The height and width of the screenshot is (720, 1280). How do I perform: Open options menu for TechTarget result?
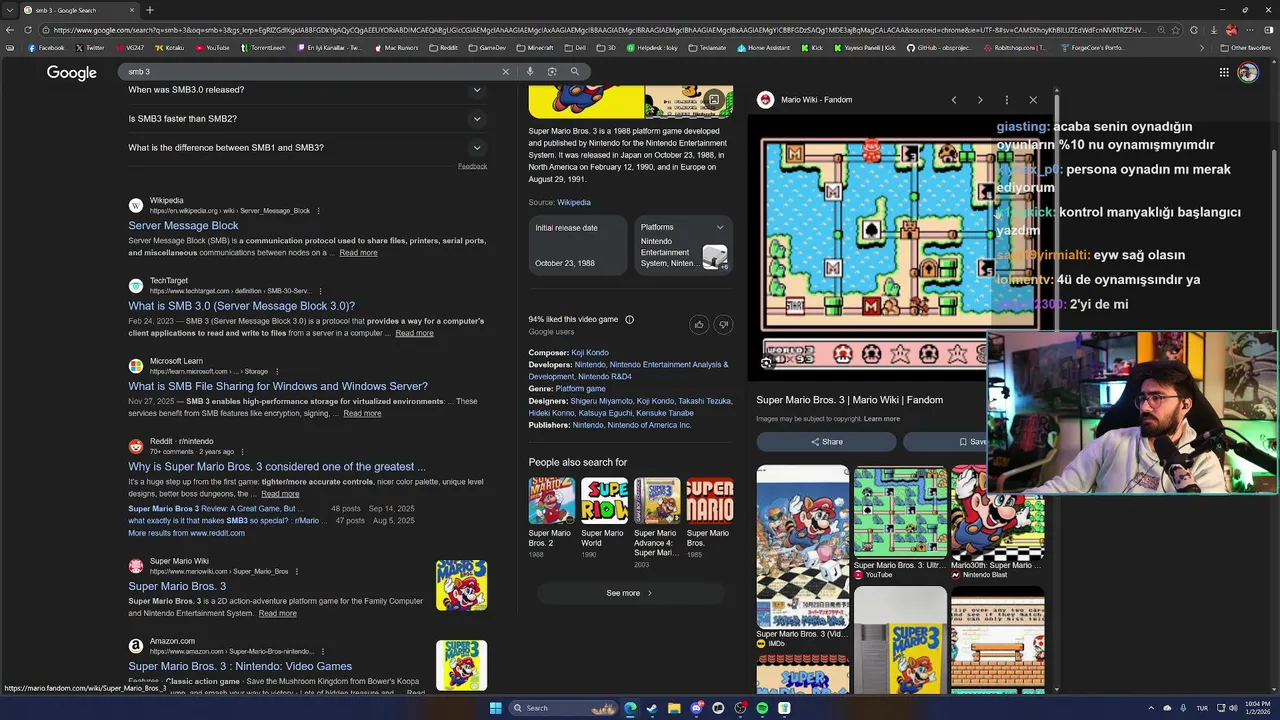[x=319, y=291]
